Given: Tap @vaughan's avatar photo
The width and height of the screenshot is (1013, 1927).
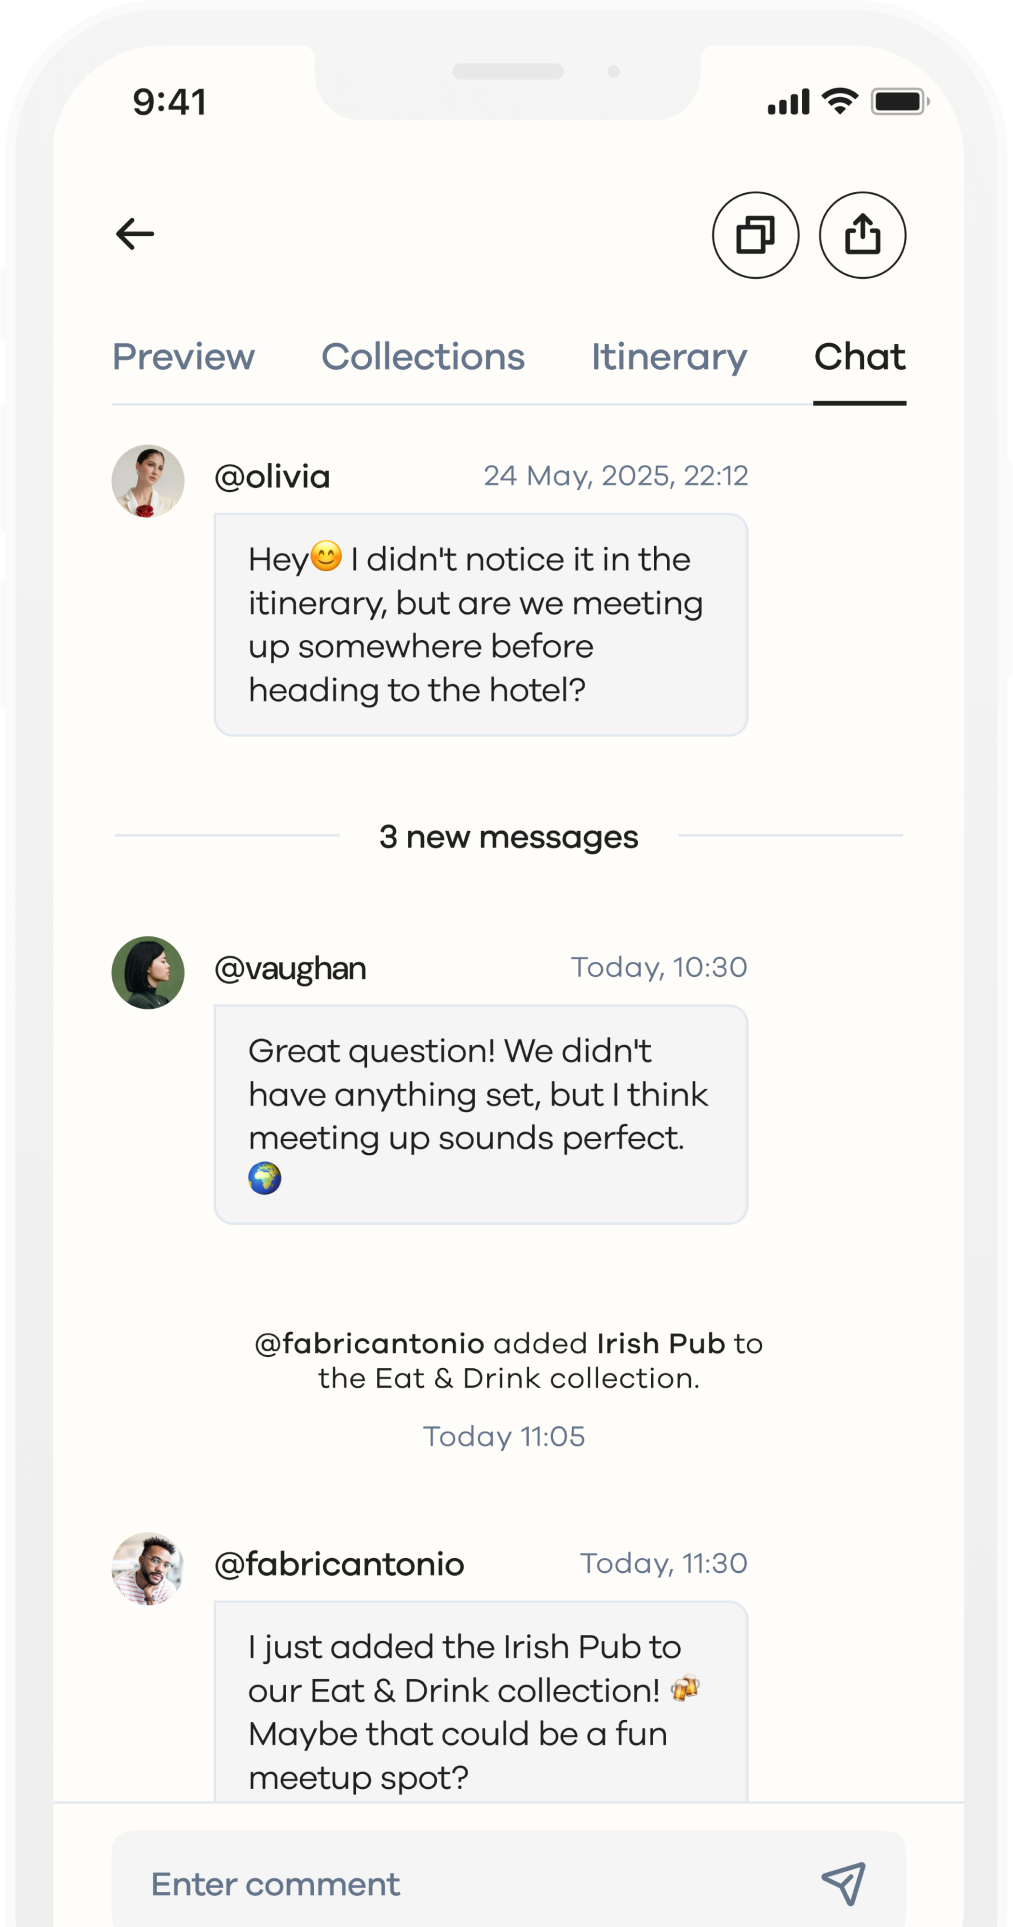Looking at the screenshot, I should (148, 972).
